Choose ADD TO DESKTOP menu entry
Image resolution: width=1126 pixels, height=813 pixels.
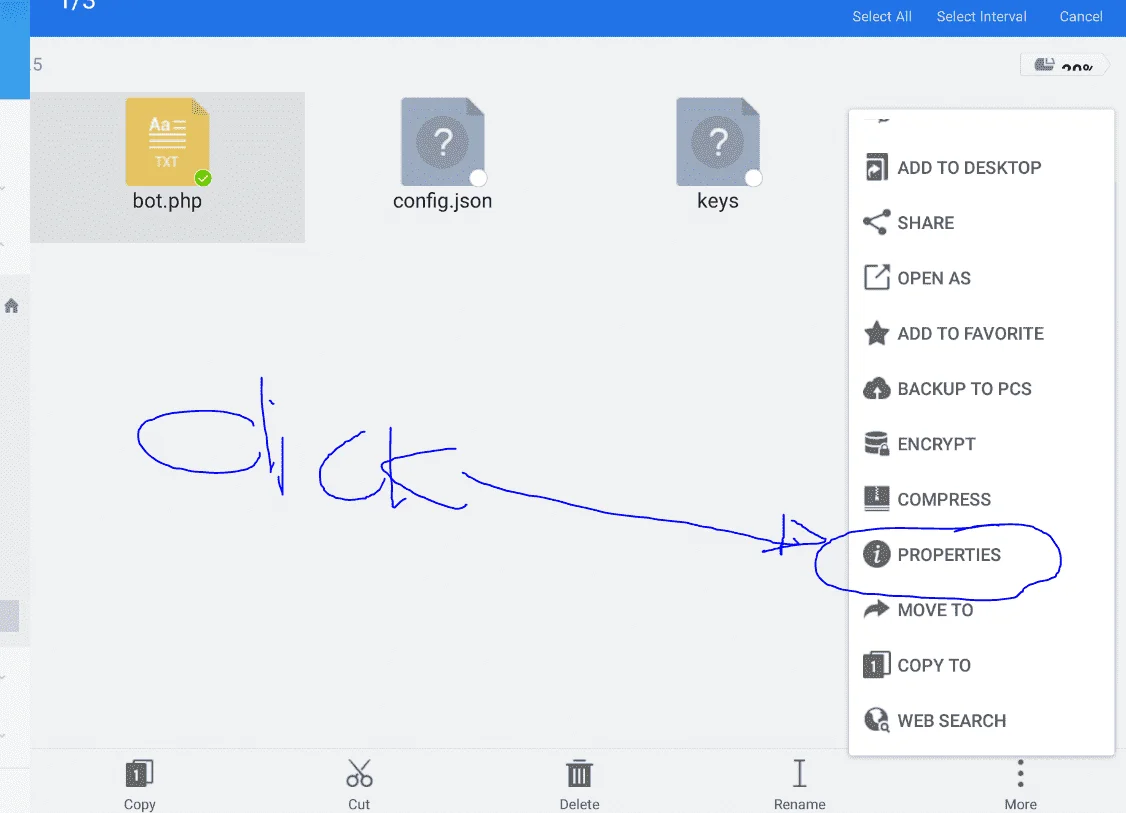coord(981,167)
